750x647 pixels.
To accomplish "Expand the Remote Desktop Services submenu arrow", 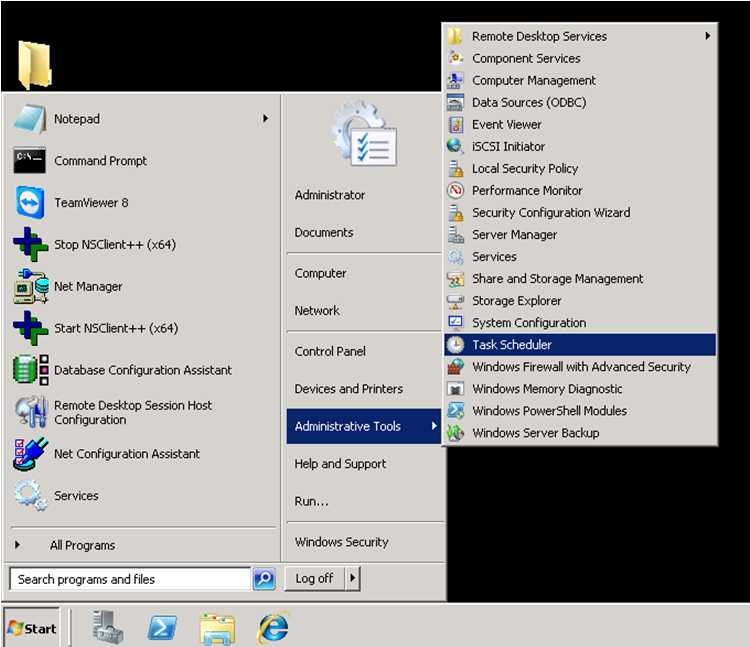I will click(x=707, y=36).
